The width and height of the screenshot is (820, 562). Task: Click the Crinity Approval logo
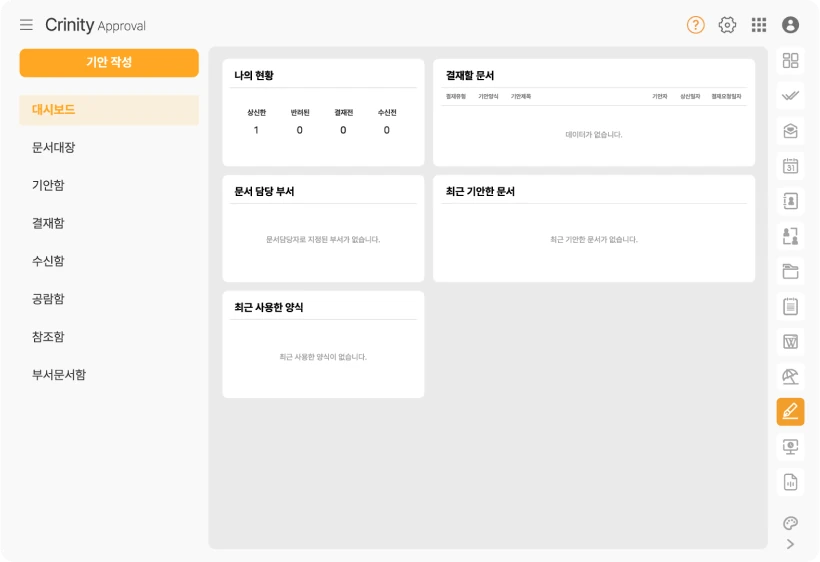[x=95, y=25]
